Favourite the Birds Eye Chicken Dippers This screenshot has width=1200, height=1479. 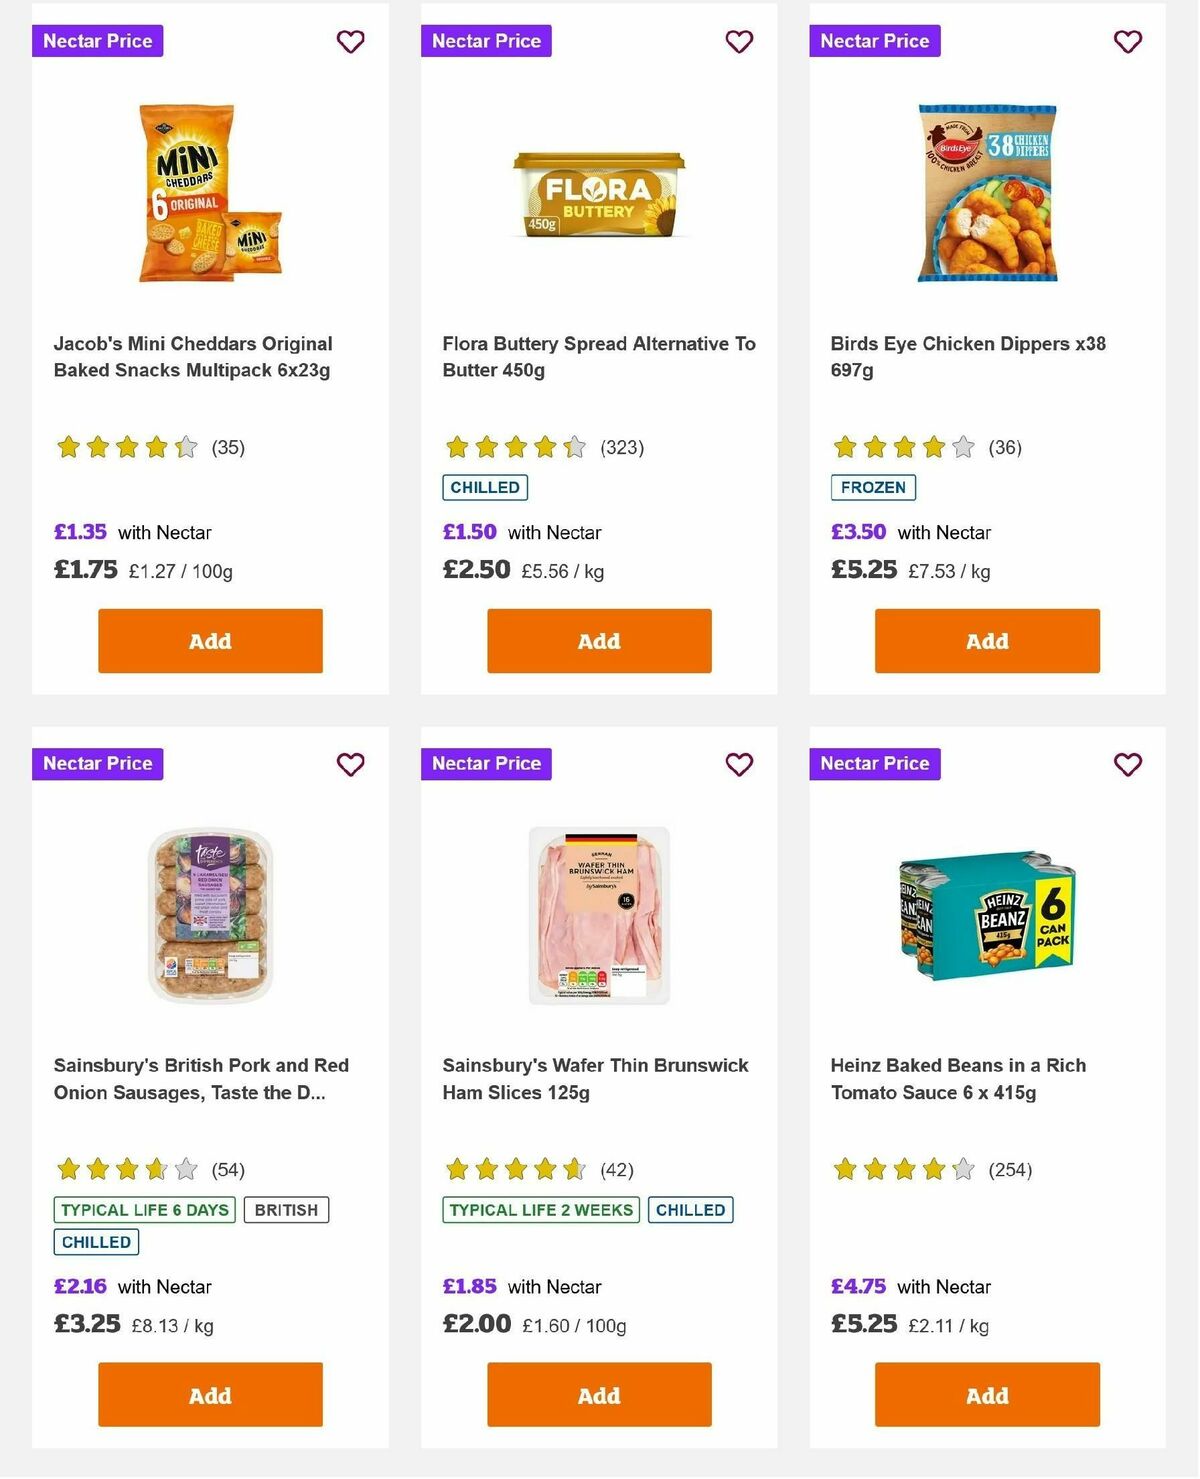[x=1127, y=42]
